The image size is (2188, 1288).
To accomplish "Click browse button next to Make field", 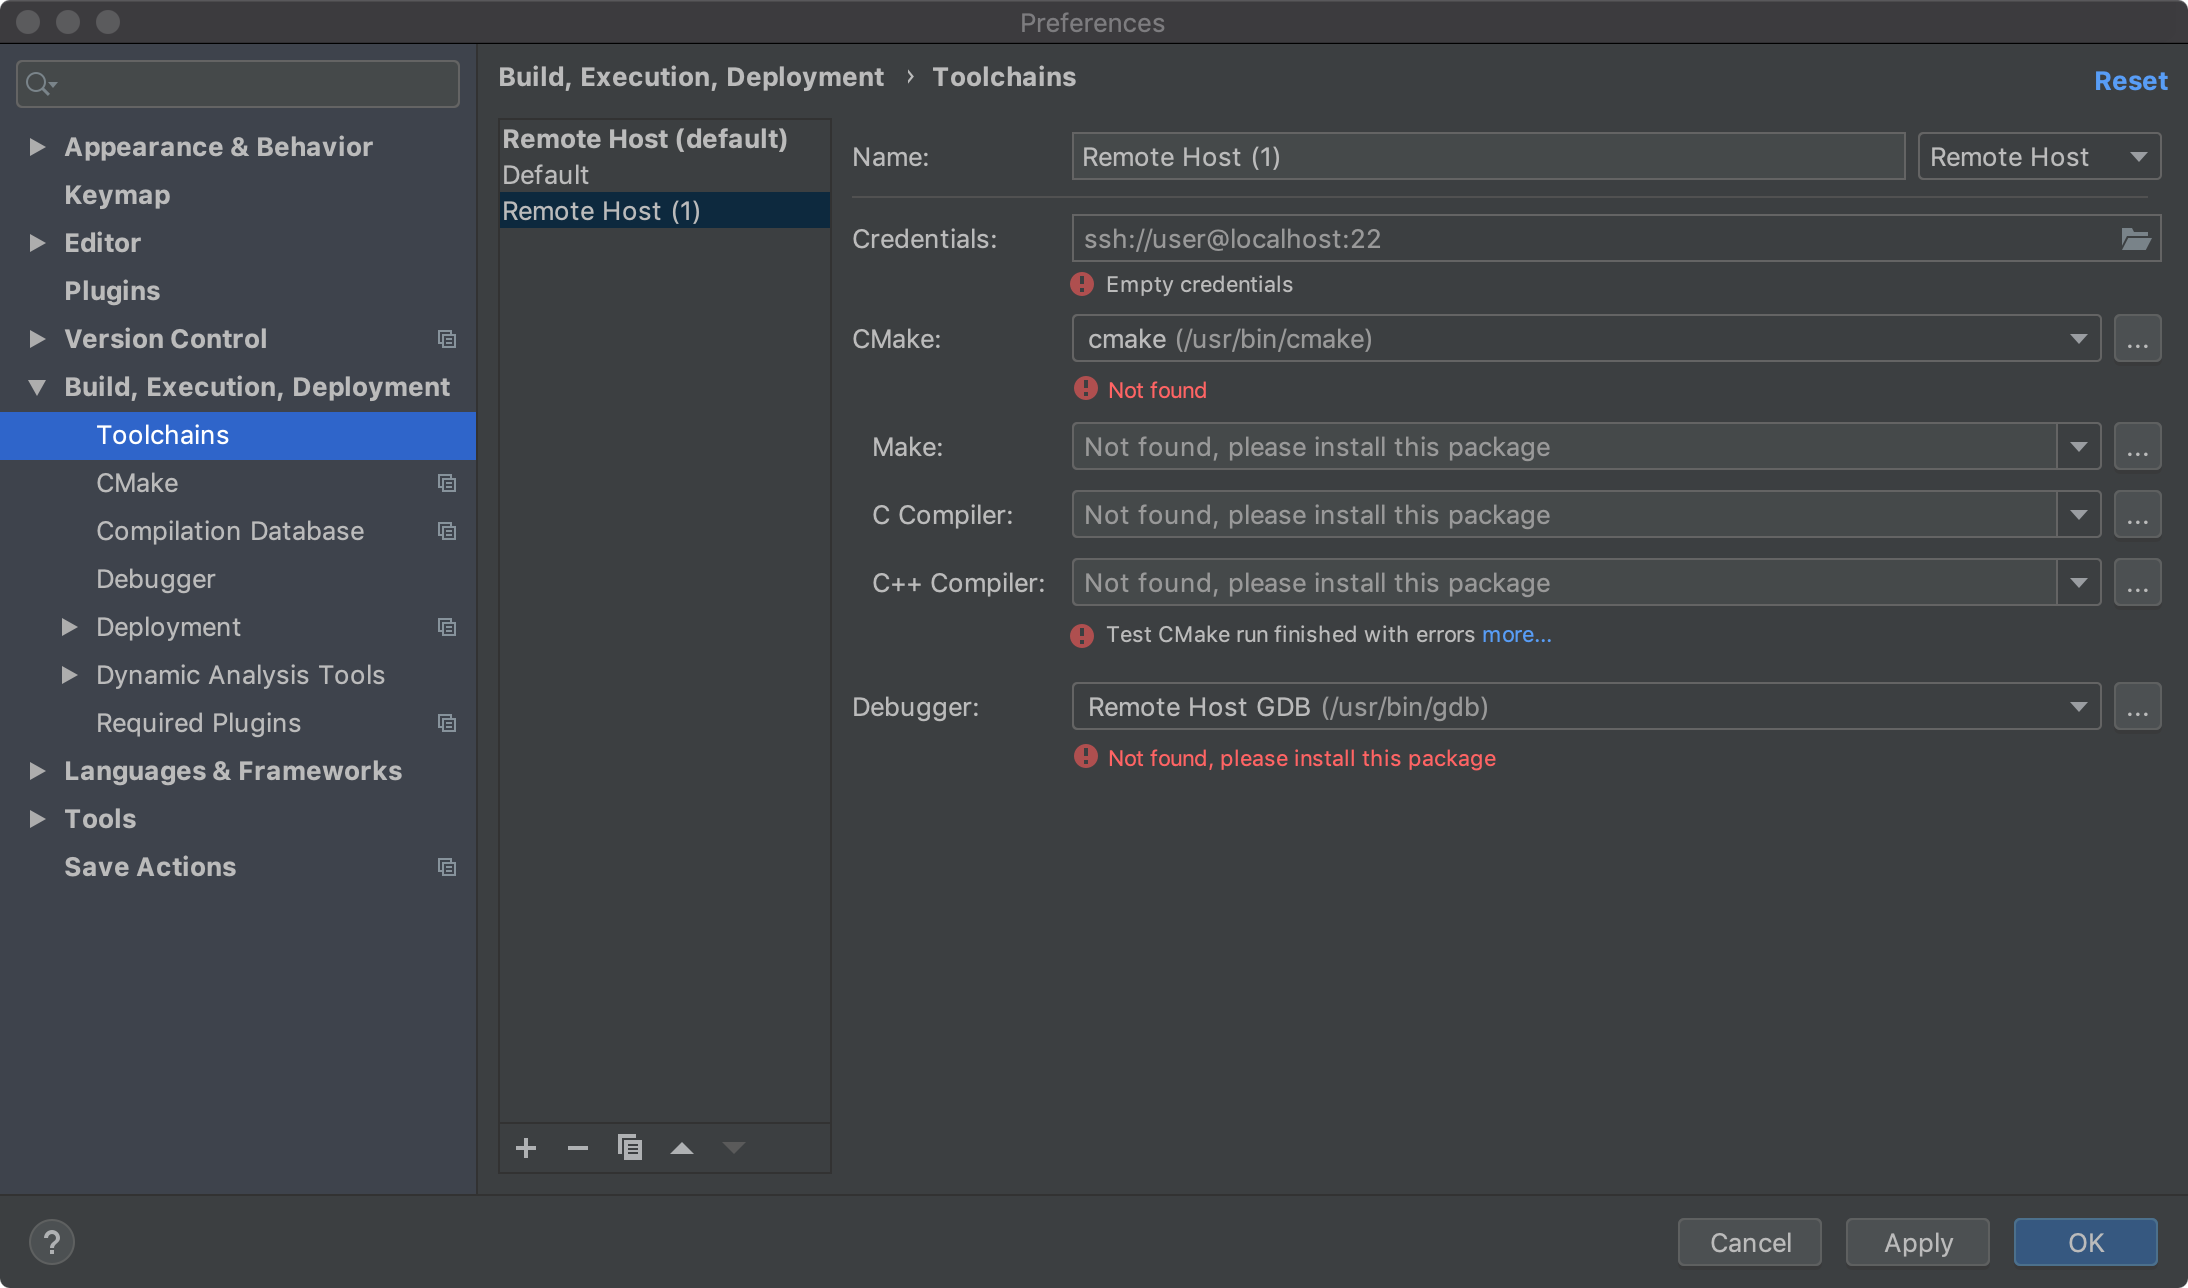I will pos(2137,447).
